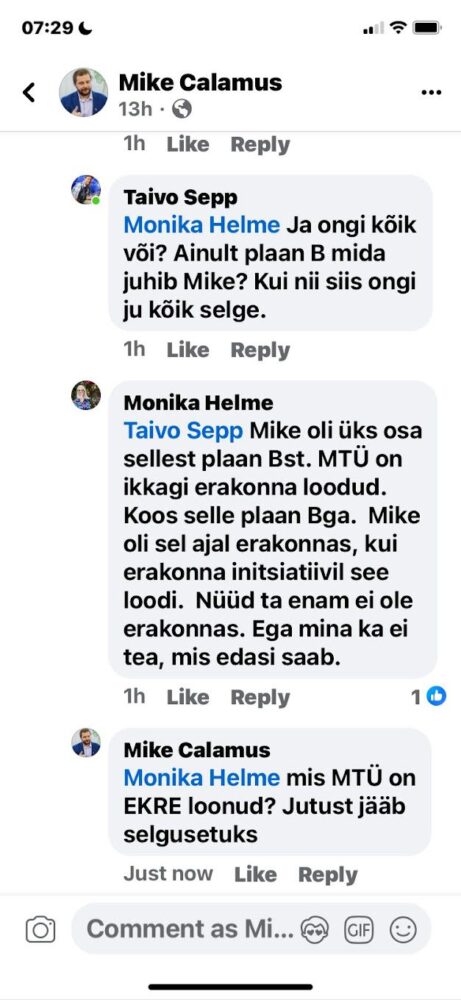Screen dimensions: 461x1000
Task: Like Mike Calamus's just now comment
Action: pos(255,874)
